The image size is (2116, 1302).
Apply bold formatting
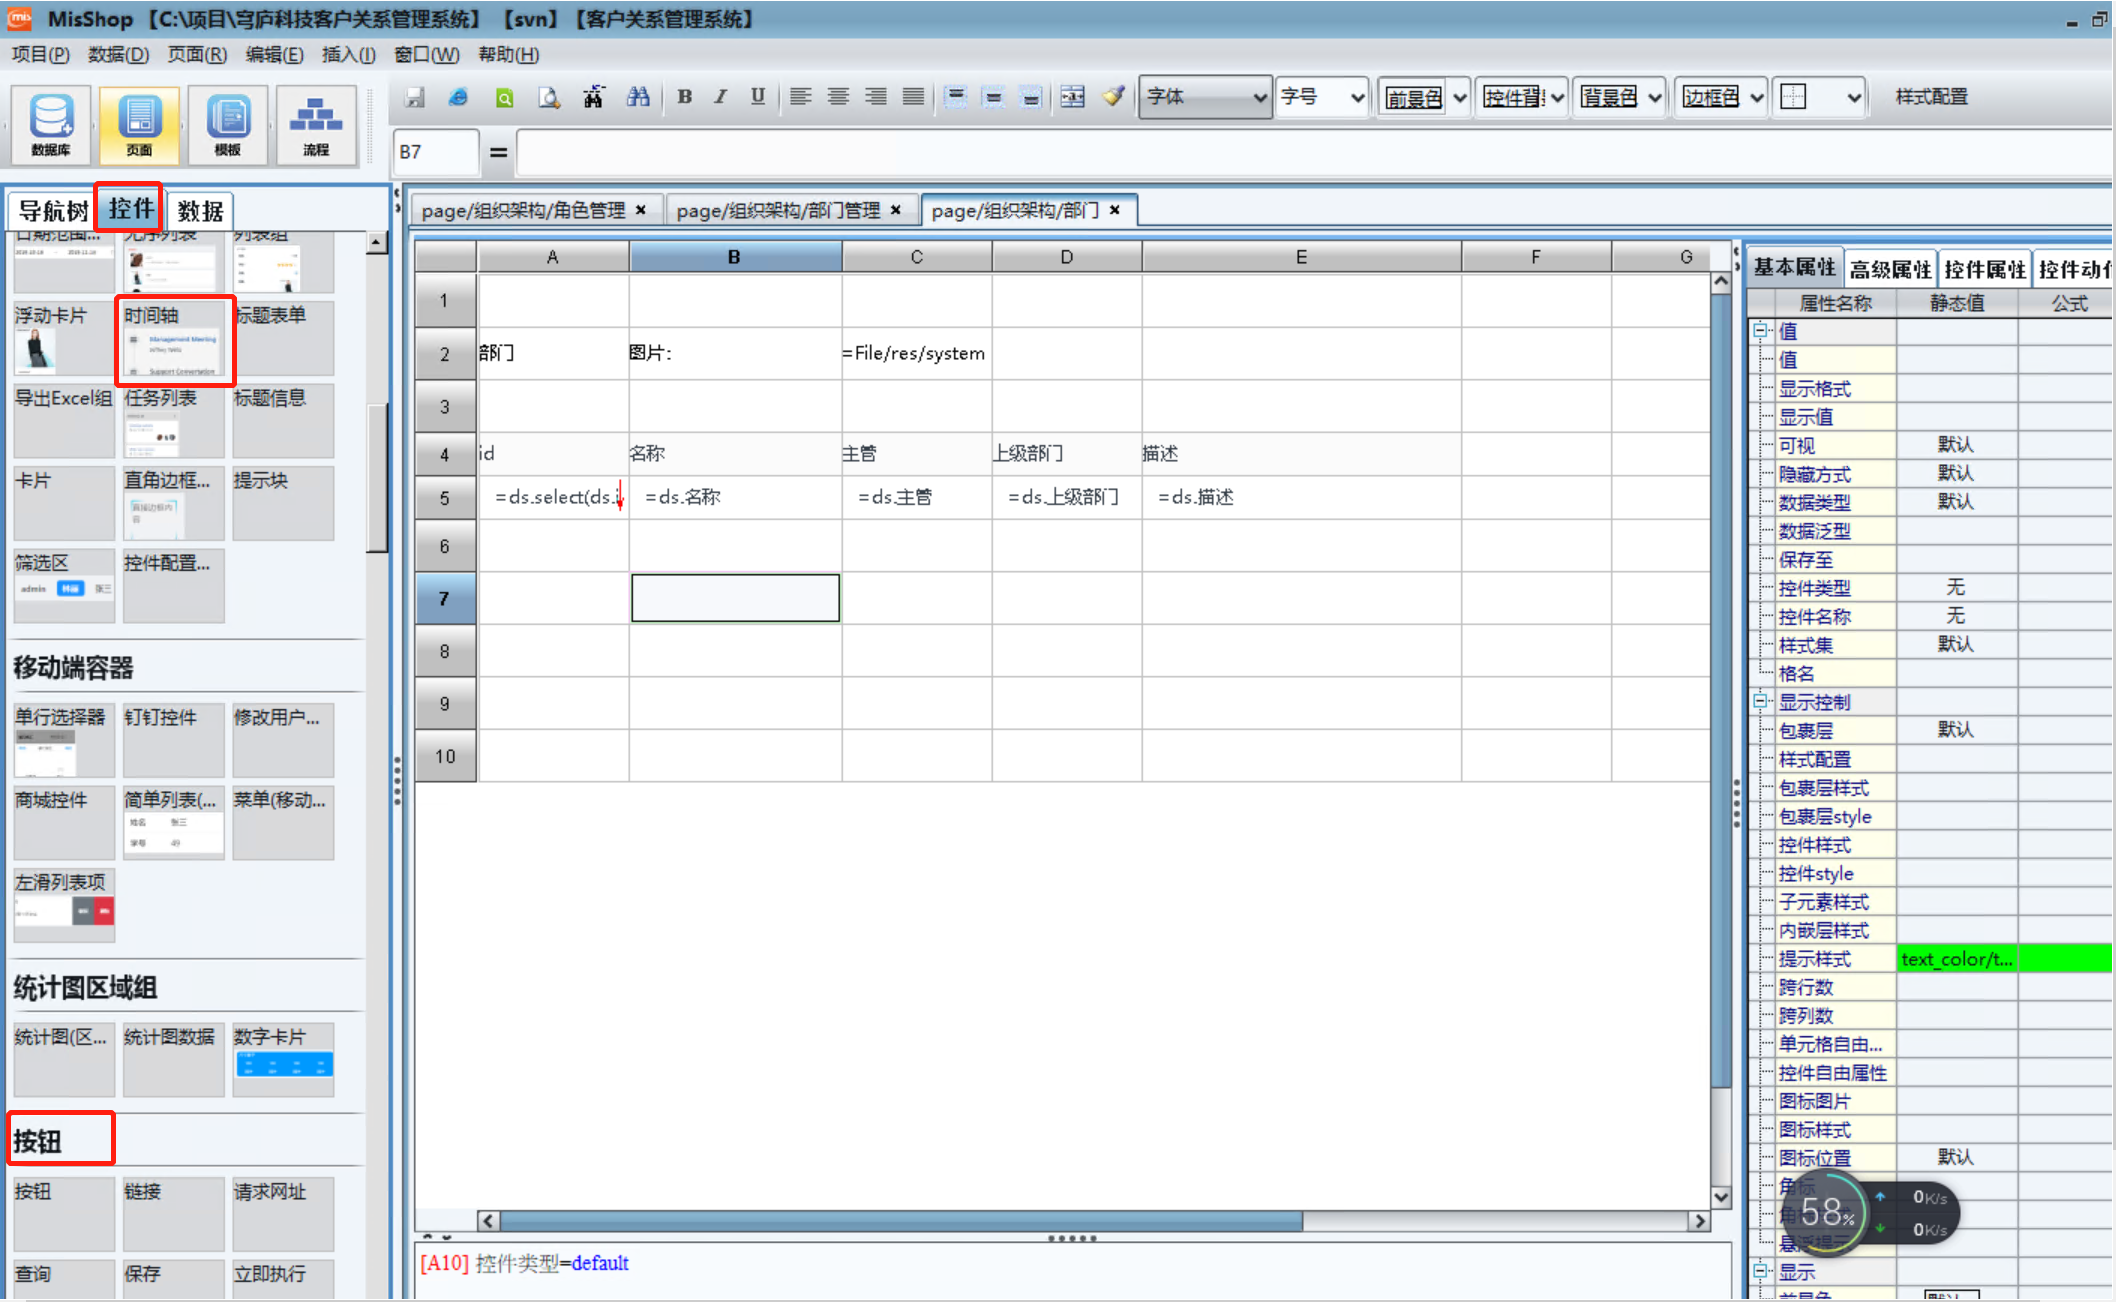(684, 97)
